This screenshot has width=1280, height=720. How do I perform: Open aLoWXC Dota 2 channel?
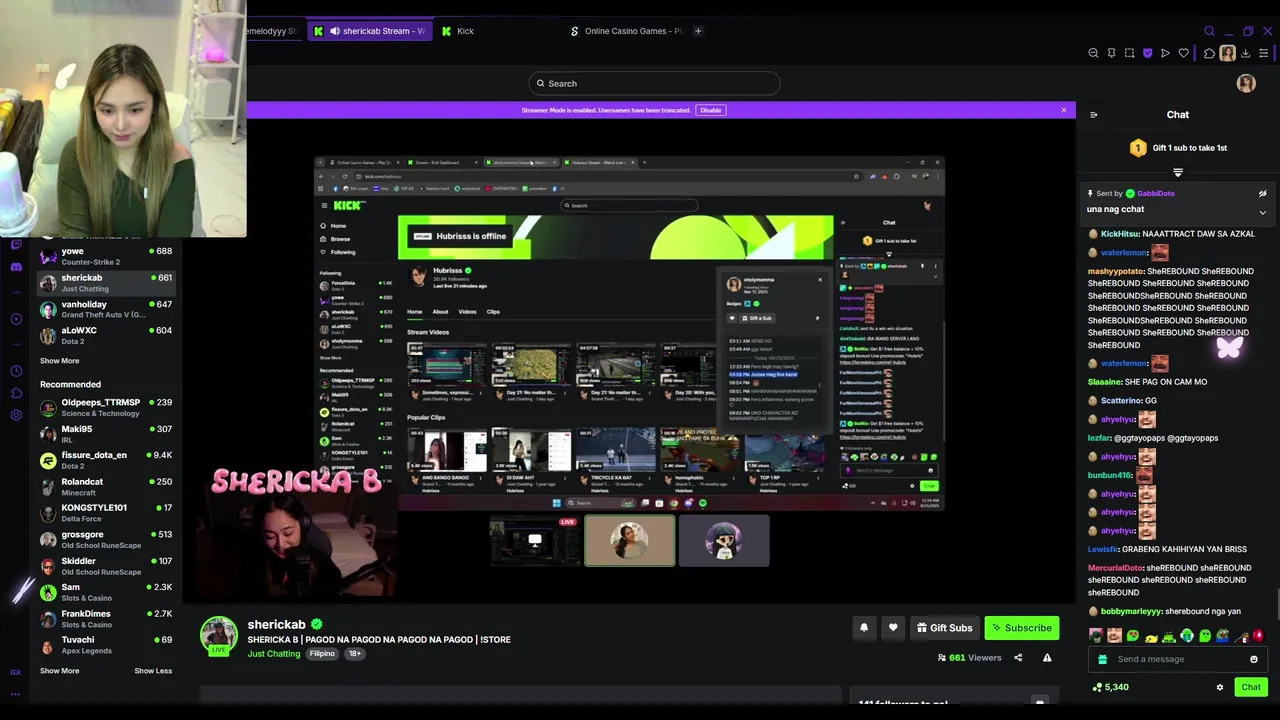[x=106, y=335]
